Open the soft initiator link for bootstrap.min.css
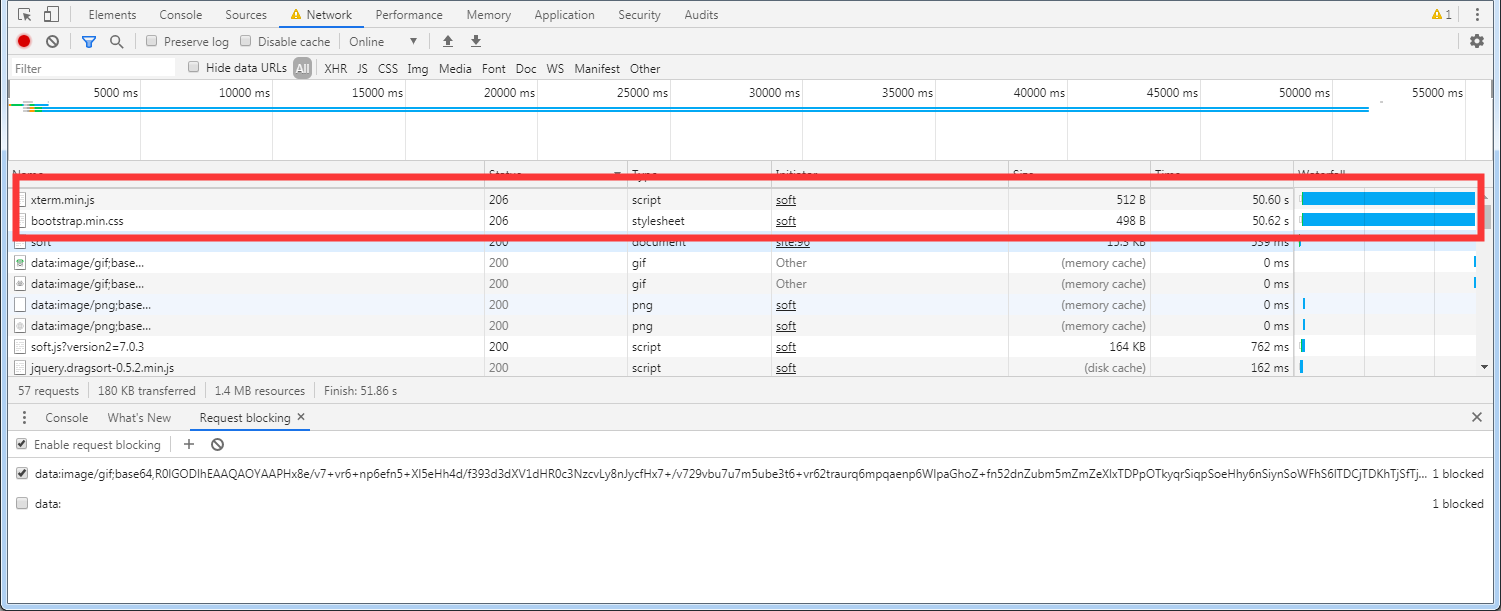The image size is (1501, 611). tap(786, 221)
